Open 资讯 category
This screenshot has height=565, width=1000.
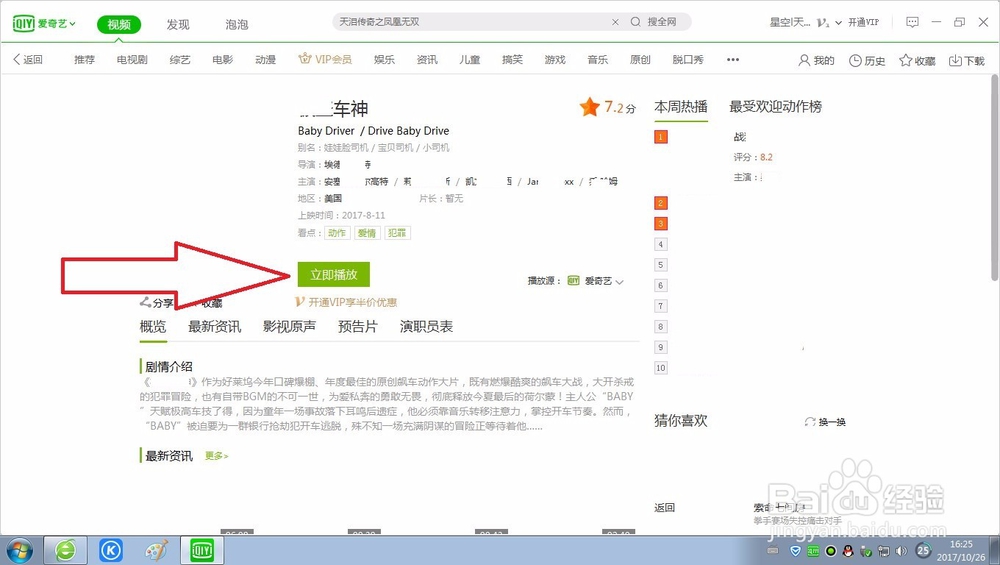[427, 59]
